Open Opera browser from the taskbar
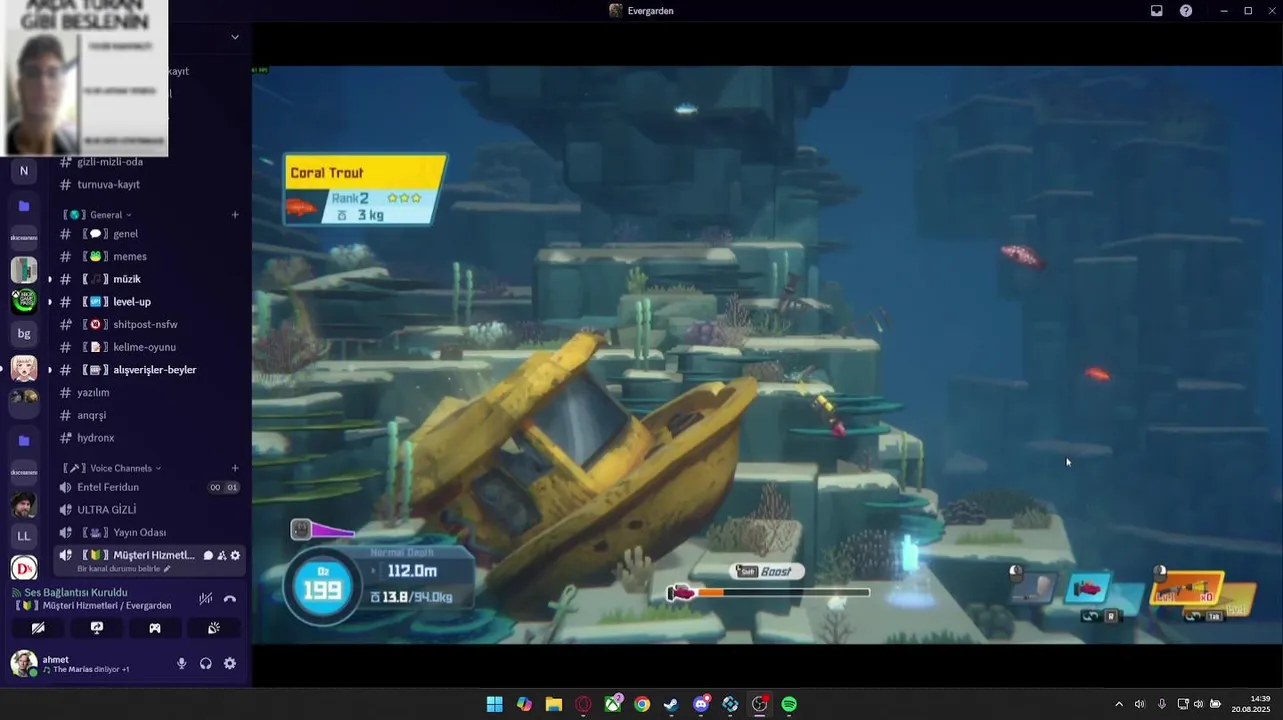This screenshot has height=720, width=1283. pos(583,704)
